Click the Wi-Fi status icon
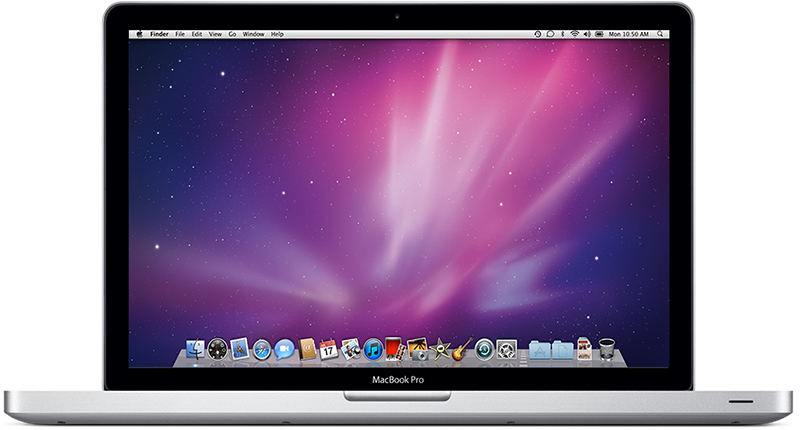The image size is (800, 430). click(x=574, y=34)
